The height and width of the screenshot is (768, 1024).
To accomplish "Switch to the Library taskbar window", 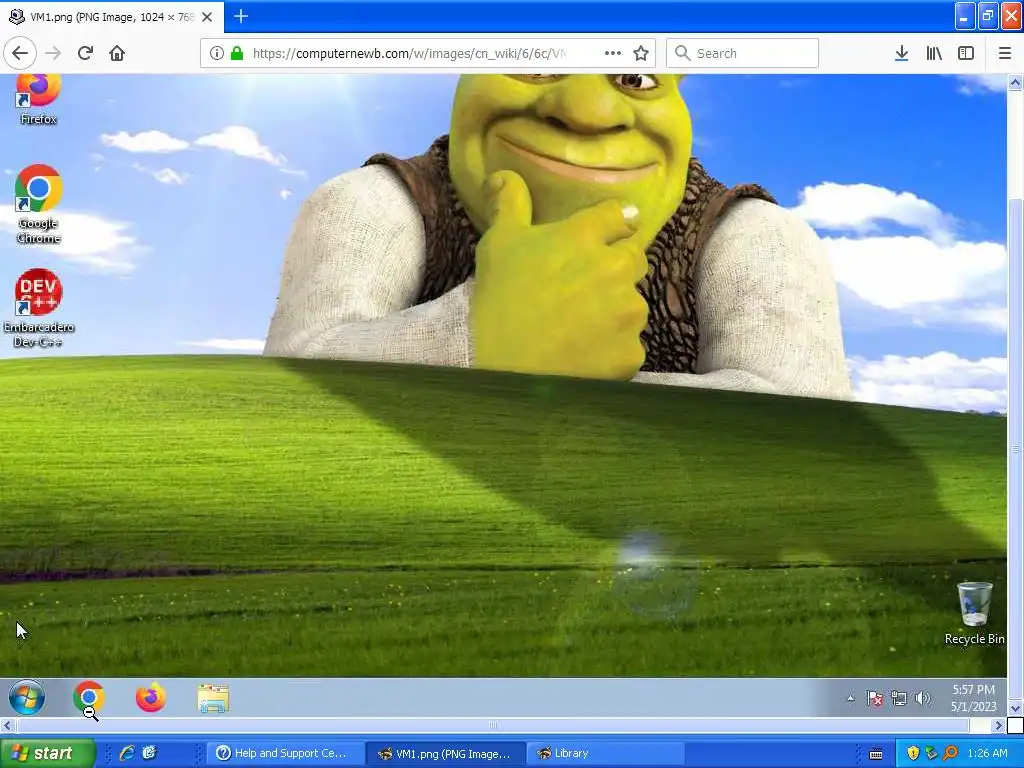I will pos(605,753).
